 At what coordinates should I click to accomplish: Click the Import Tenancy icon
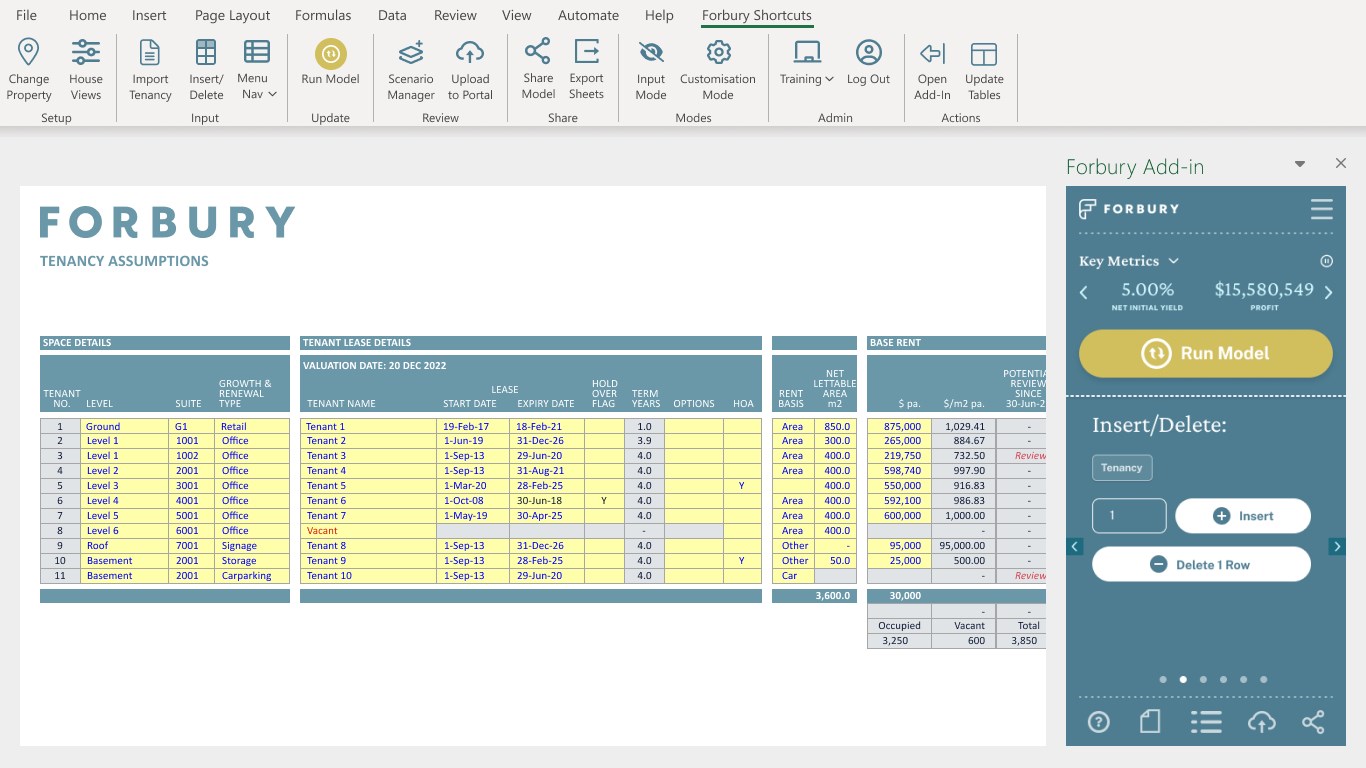[x=150, y=52]
